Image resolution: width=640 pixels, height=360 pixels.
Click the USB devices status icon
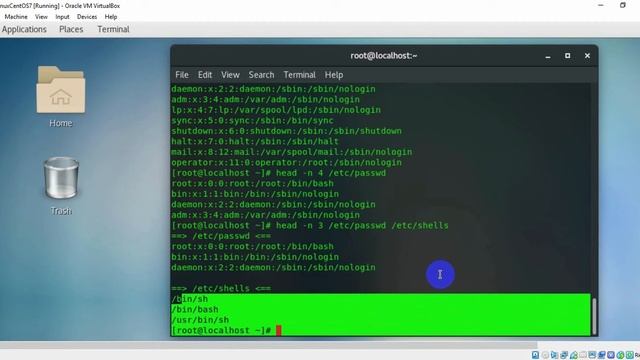coord(573,355)
